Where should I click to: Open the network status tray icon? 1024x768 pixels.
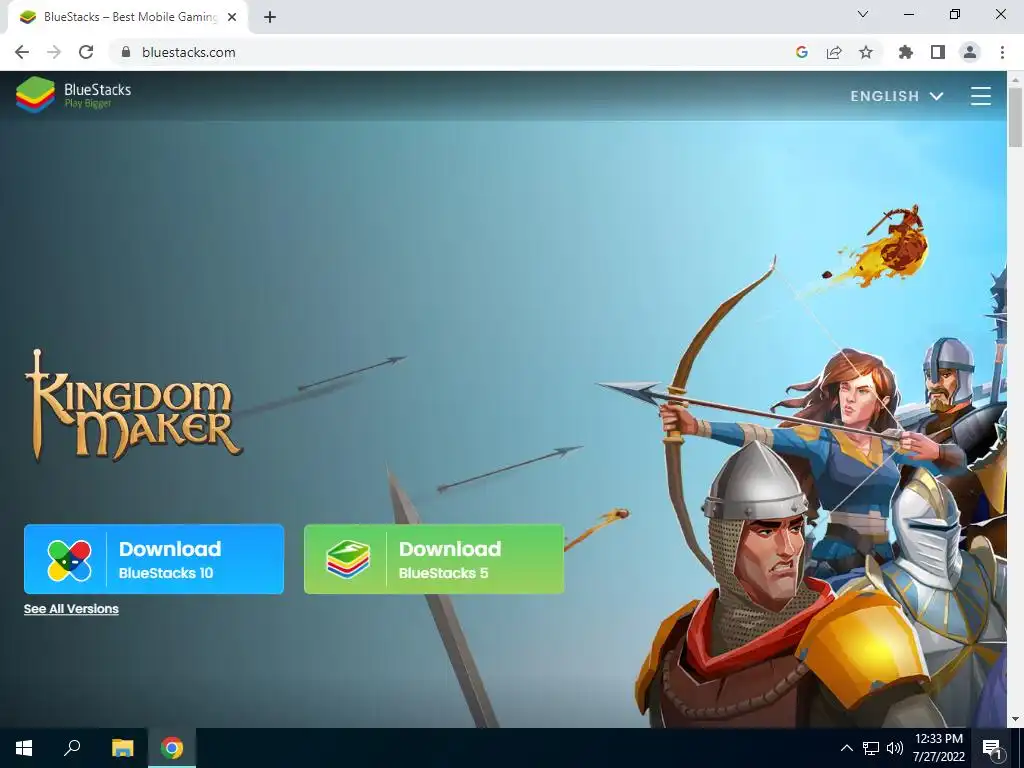pos(871,748)
